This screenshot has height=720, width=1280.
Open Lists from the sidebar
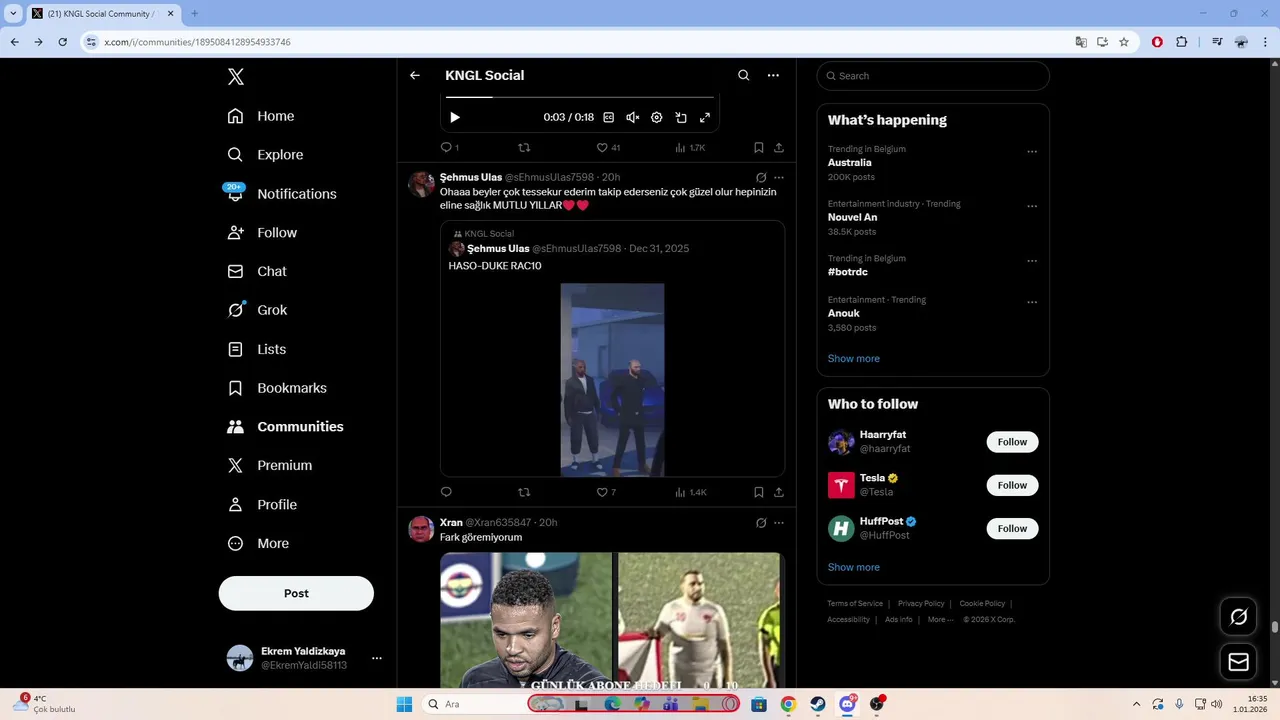click(x=257, y=349)
